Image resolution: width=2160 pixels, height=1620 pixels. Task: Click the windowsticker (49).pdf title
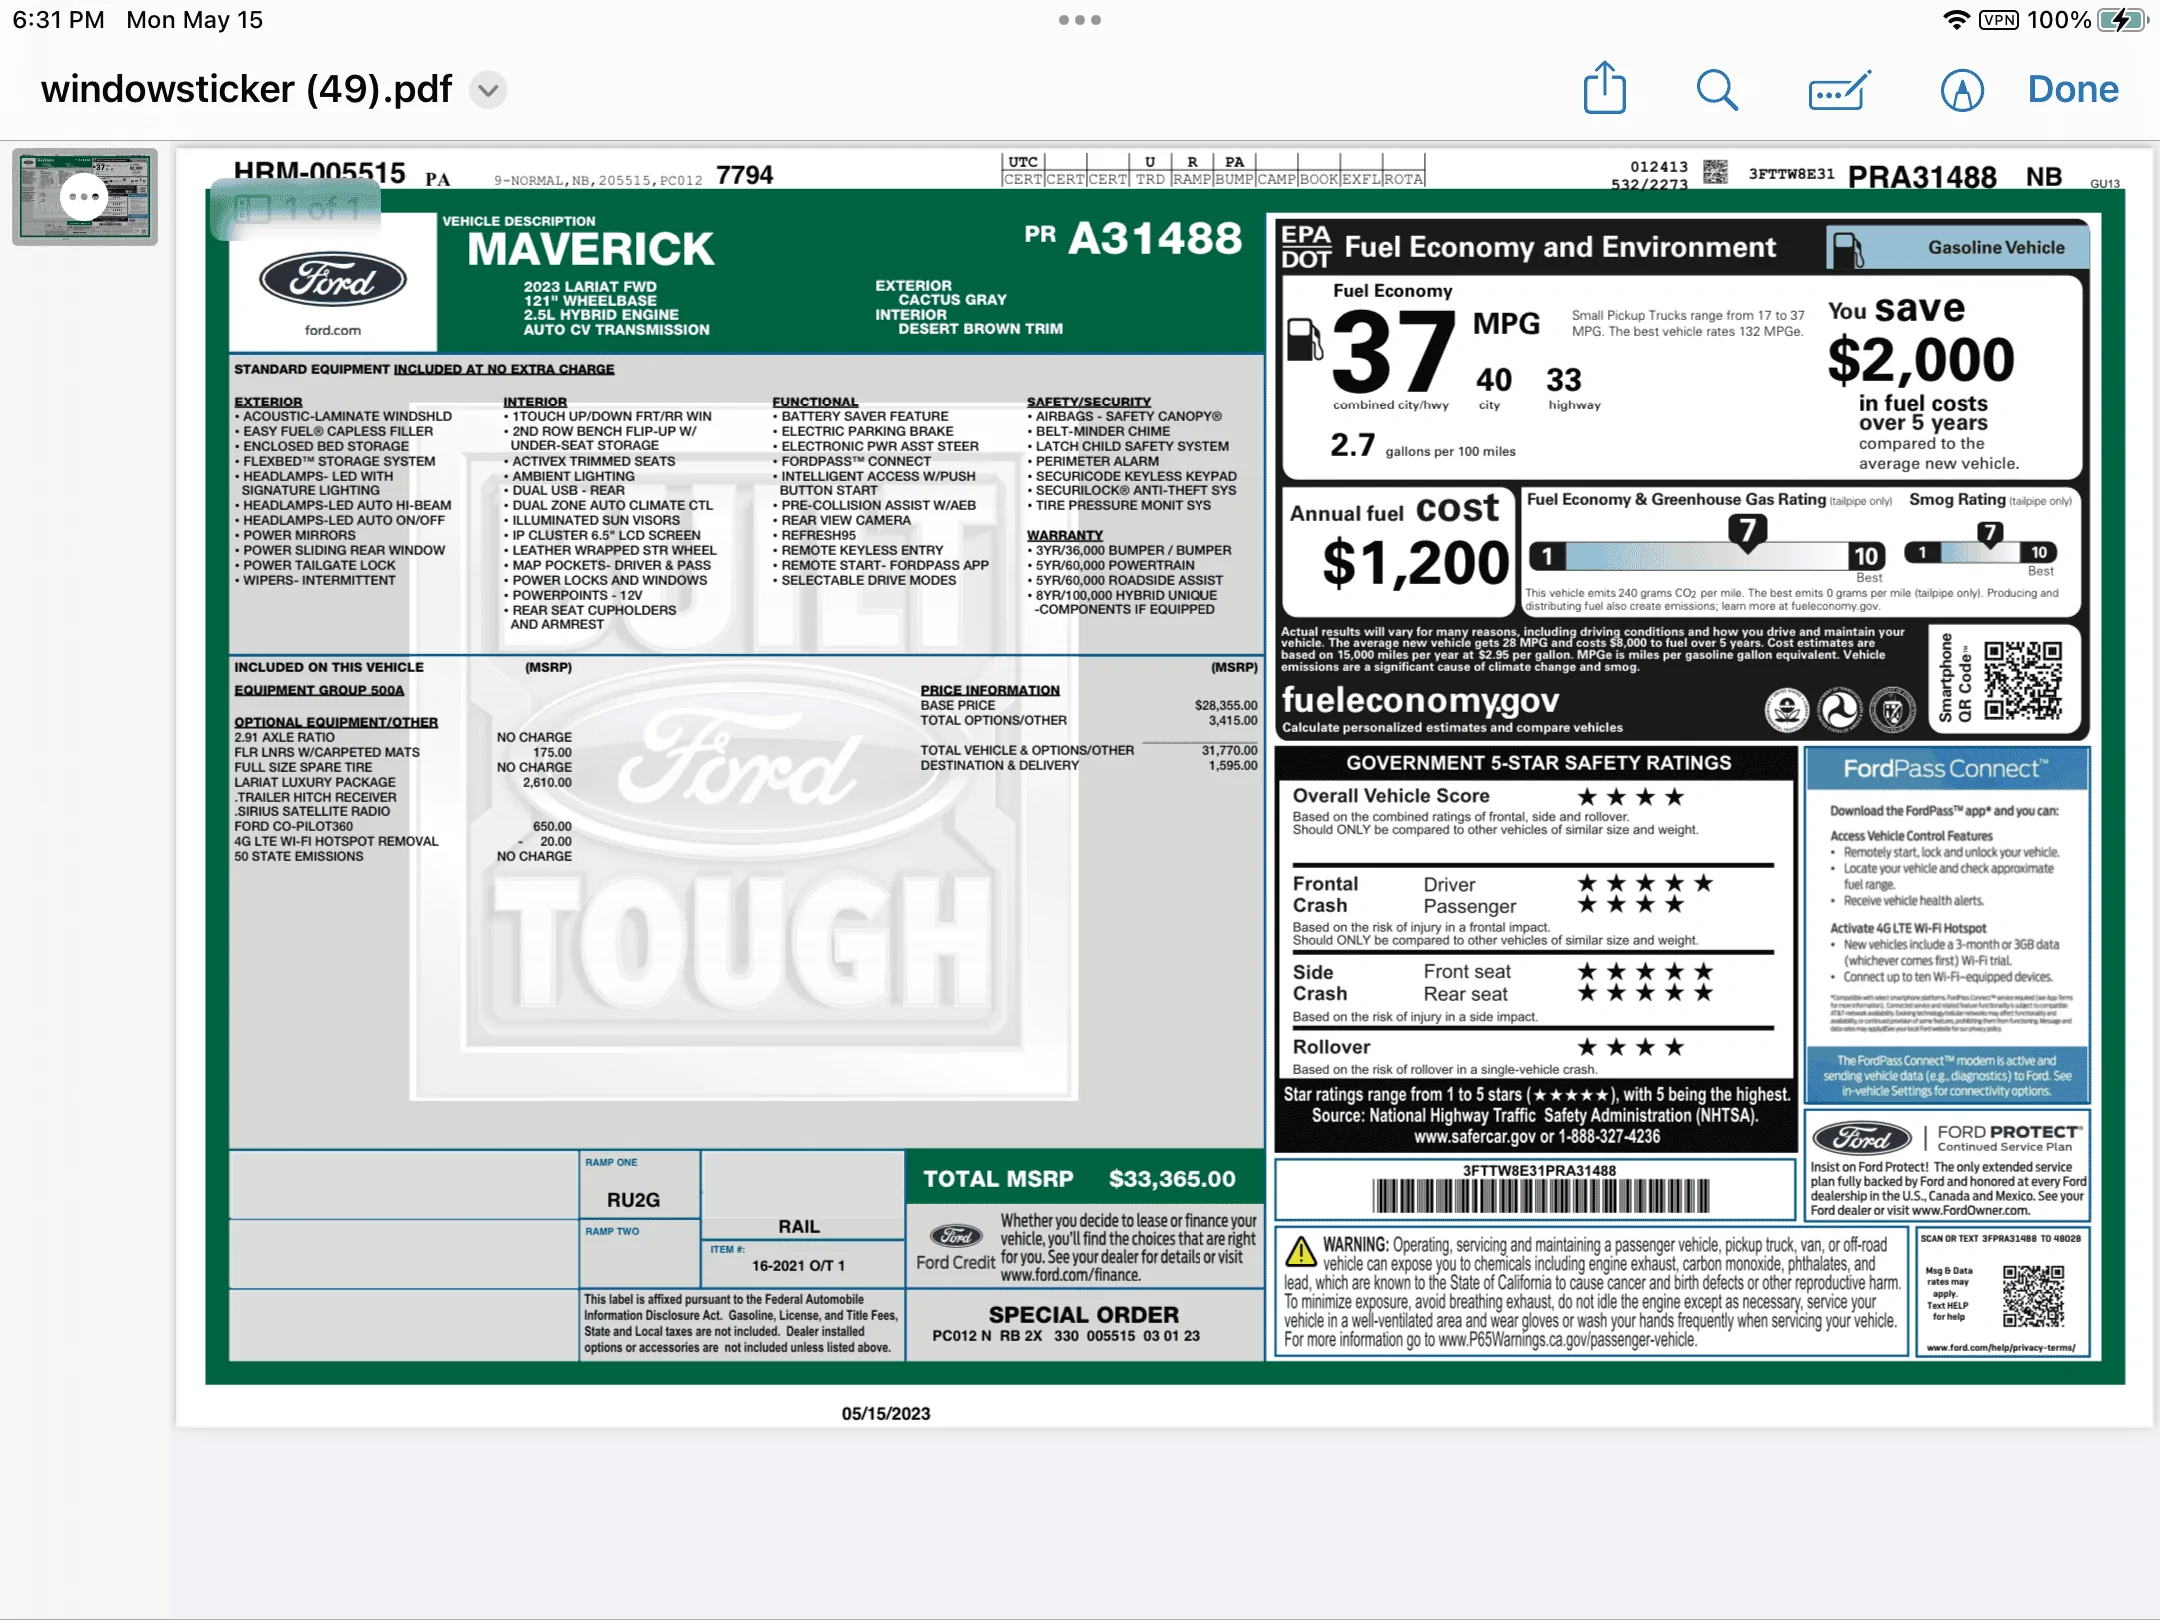click(x=246, y=89)
